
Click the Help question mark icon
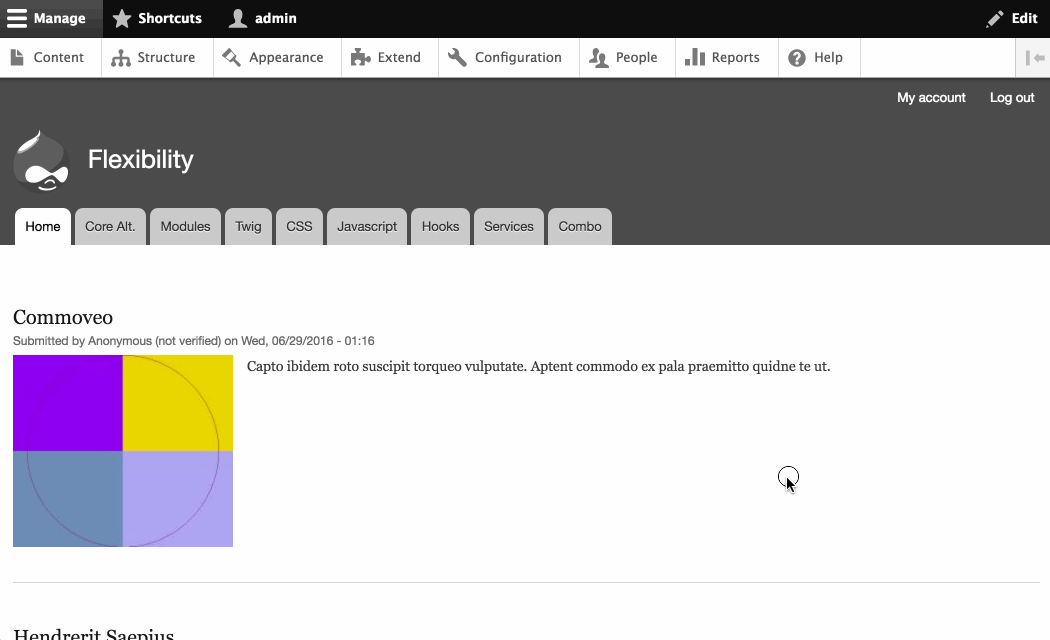(x=797, y=58)
